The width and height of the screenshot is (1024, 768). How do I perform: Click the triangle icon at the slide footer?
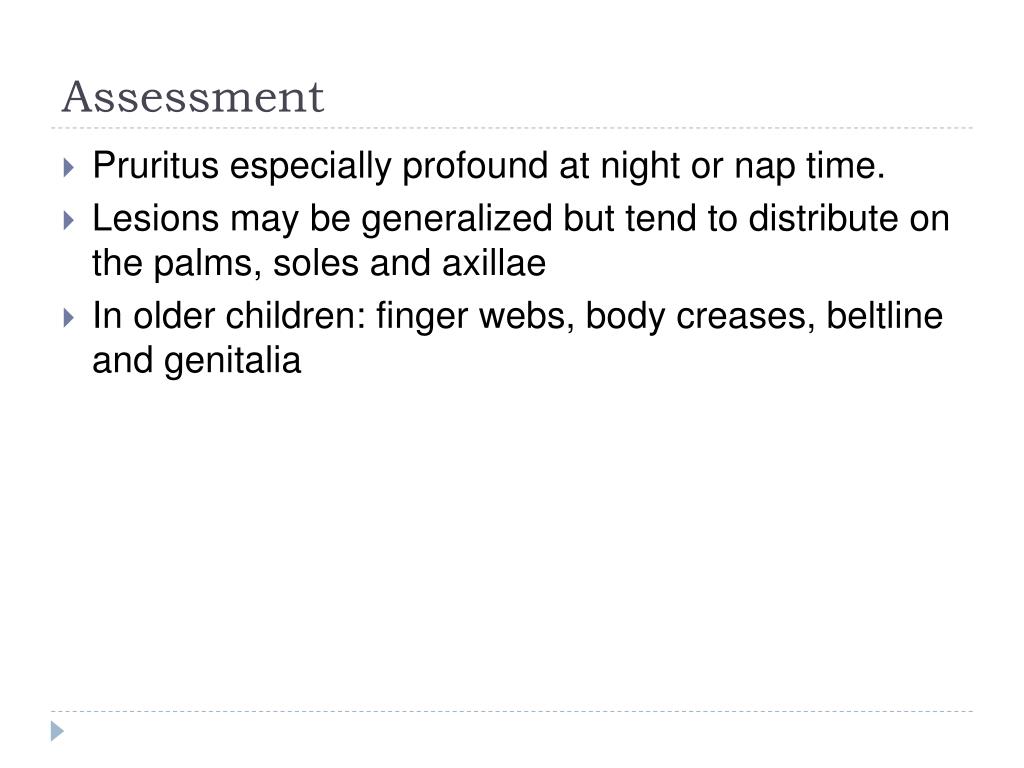click(x=57, y=731)
